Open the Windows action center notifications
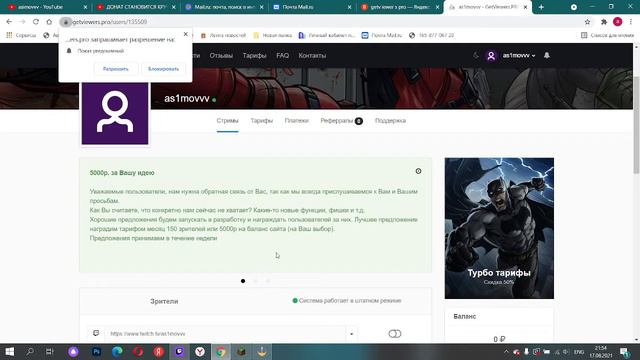The image size is (640, 360). 624,351
